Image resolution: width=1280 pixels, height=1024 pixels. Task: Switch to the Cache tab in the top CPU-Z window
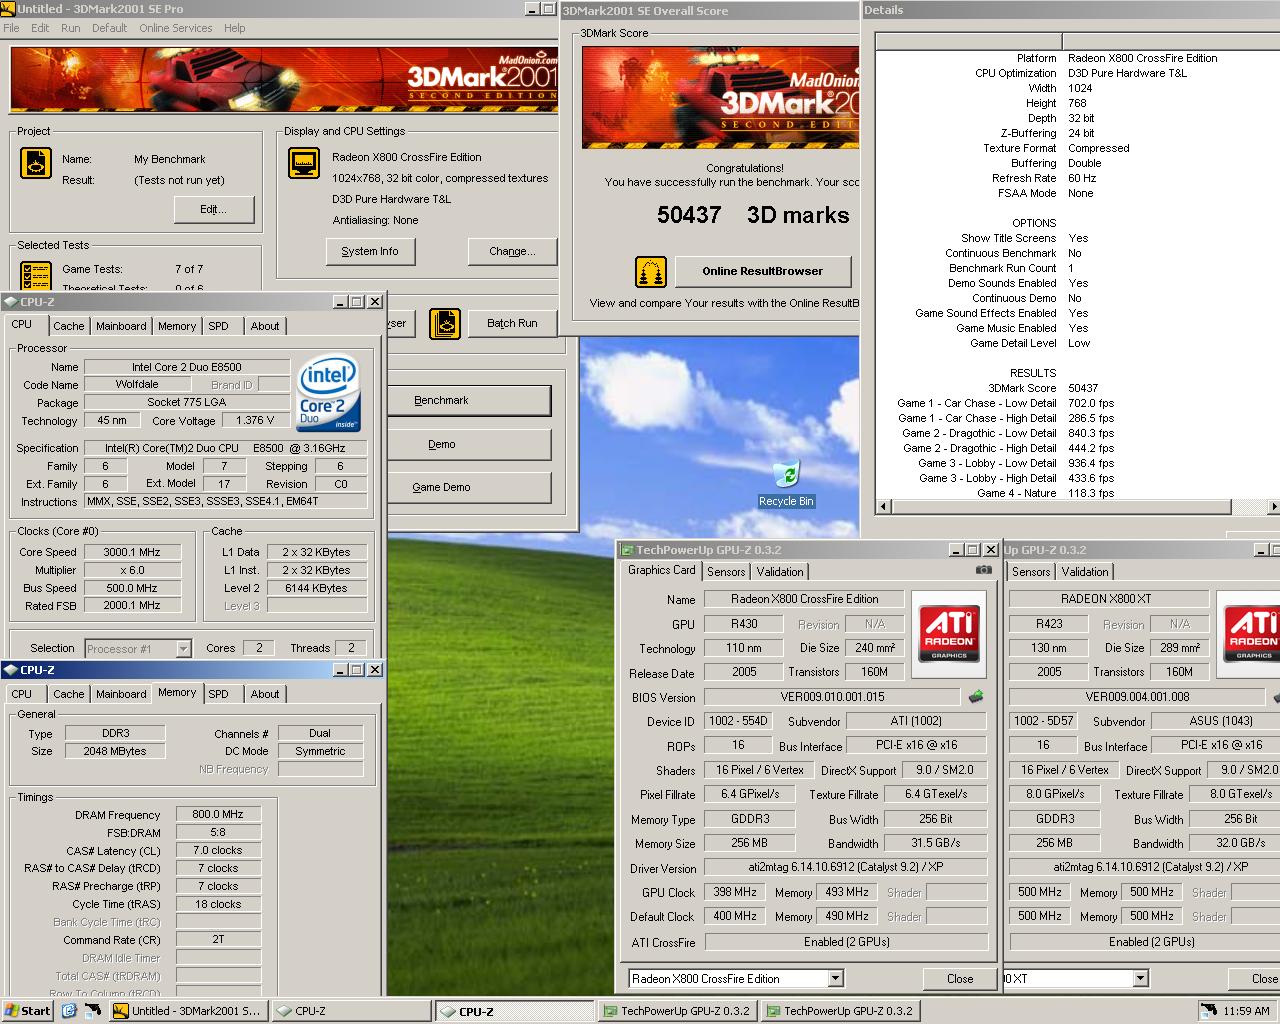(69, 326)
